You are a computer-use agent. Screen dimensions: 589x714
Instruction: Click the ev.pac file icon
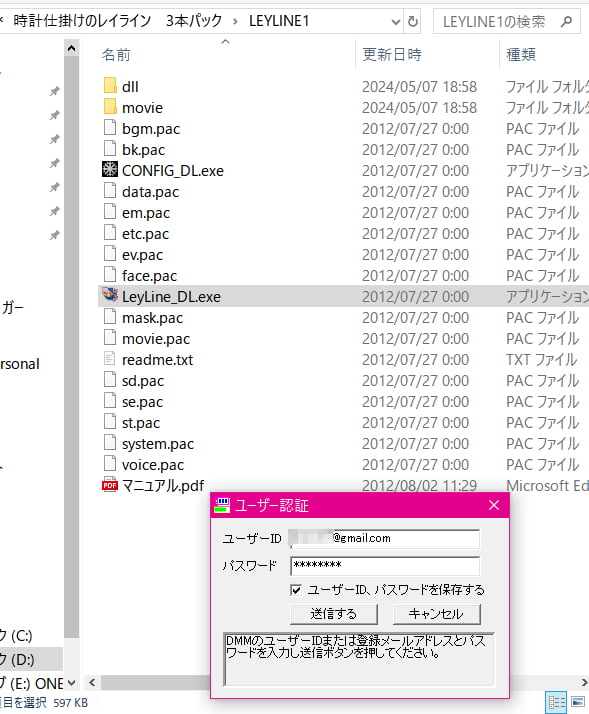click(x=110, y=253)
